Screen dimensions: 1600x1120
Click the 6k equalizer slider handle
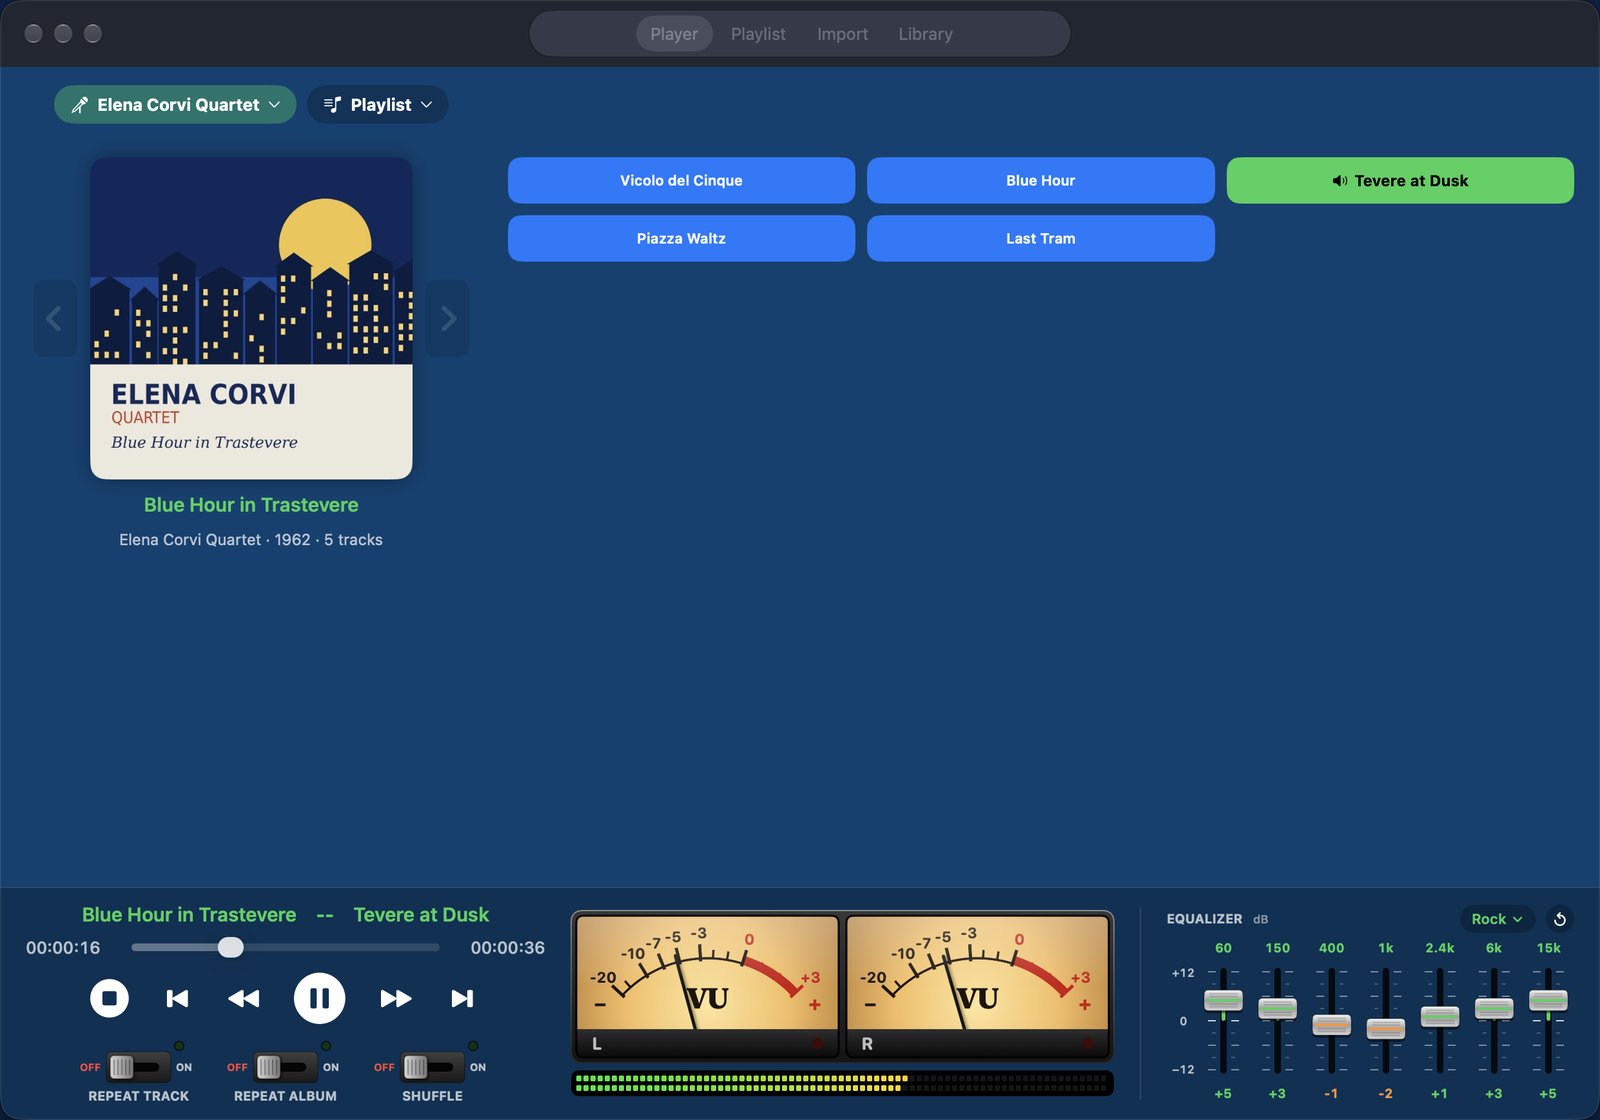1494,1008
